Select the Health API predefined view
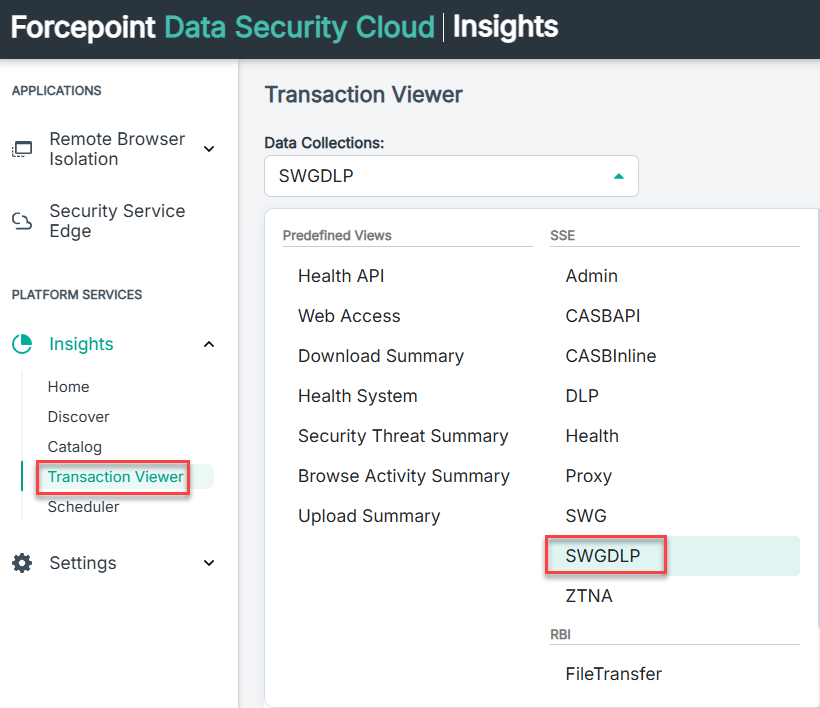 [341, 276]
